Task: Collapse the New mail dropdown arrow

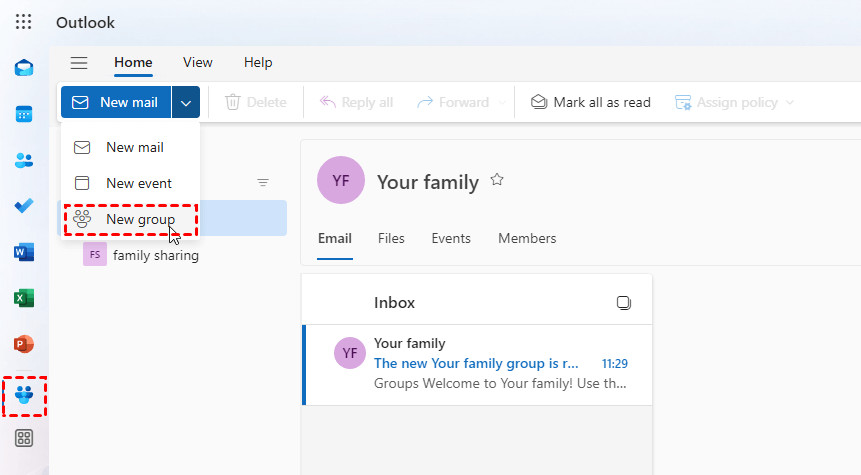Action: point(186,102)
